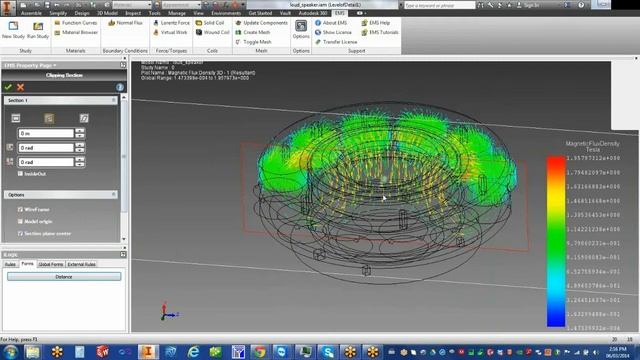Run the study using Run Study

38,27
